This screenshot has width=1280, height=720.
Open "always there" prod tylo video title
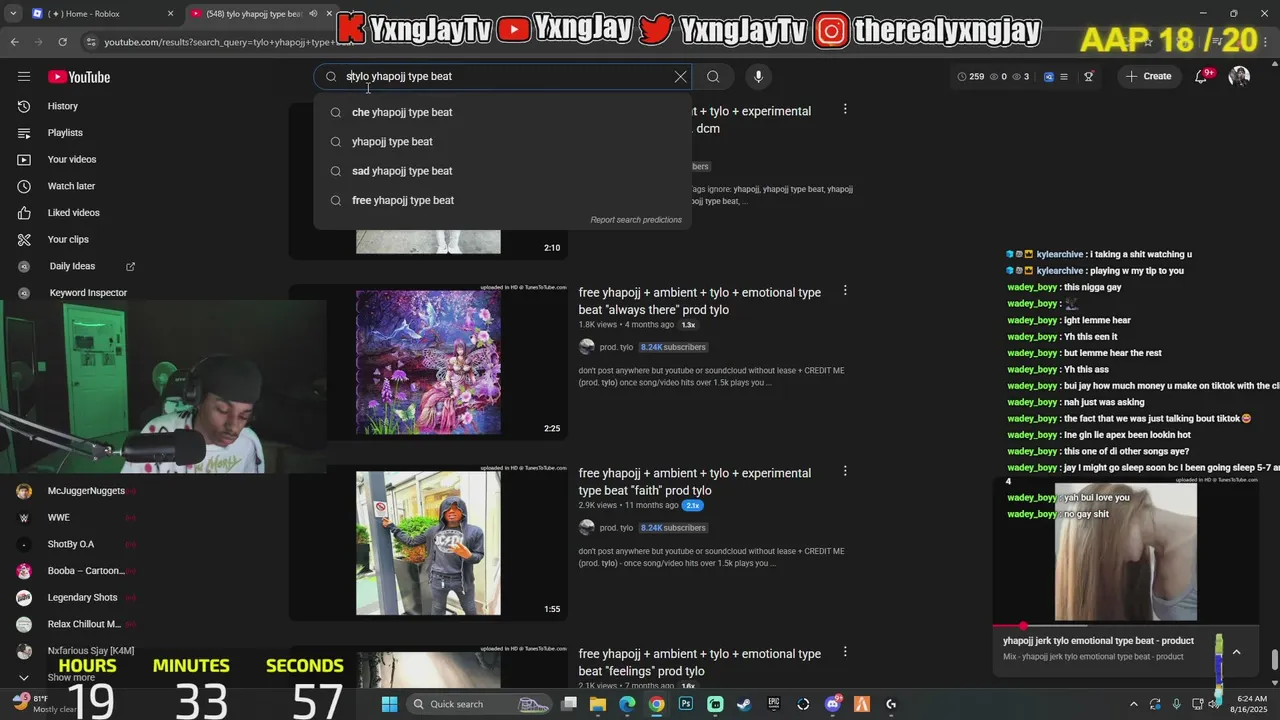pyautogui.click(x=700, y=301)
